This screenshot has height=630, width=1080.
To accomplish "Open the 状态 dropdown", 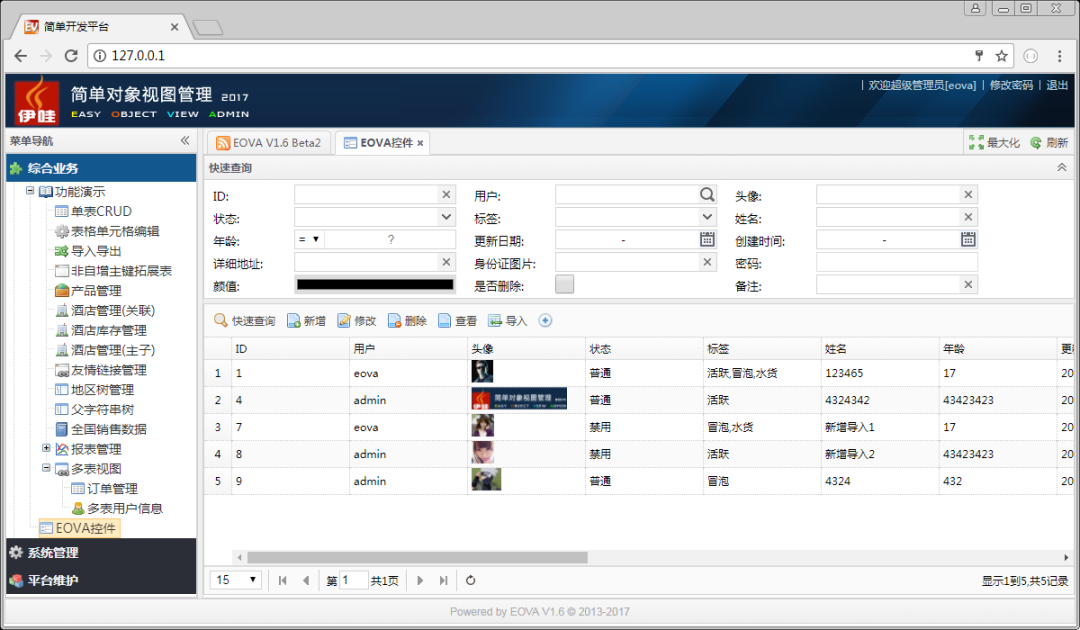I will tap(446, 217).
